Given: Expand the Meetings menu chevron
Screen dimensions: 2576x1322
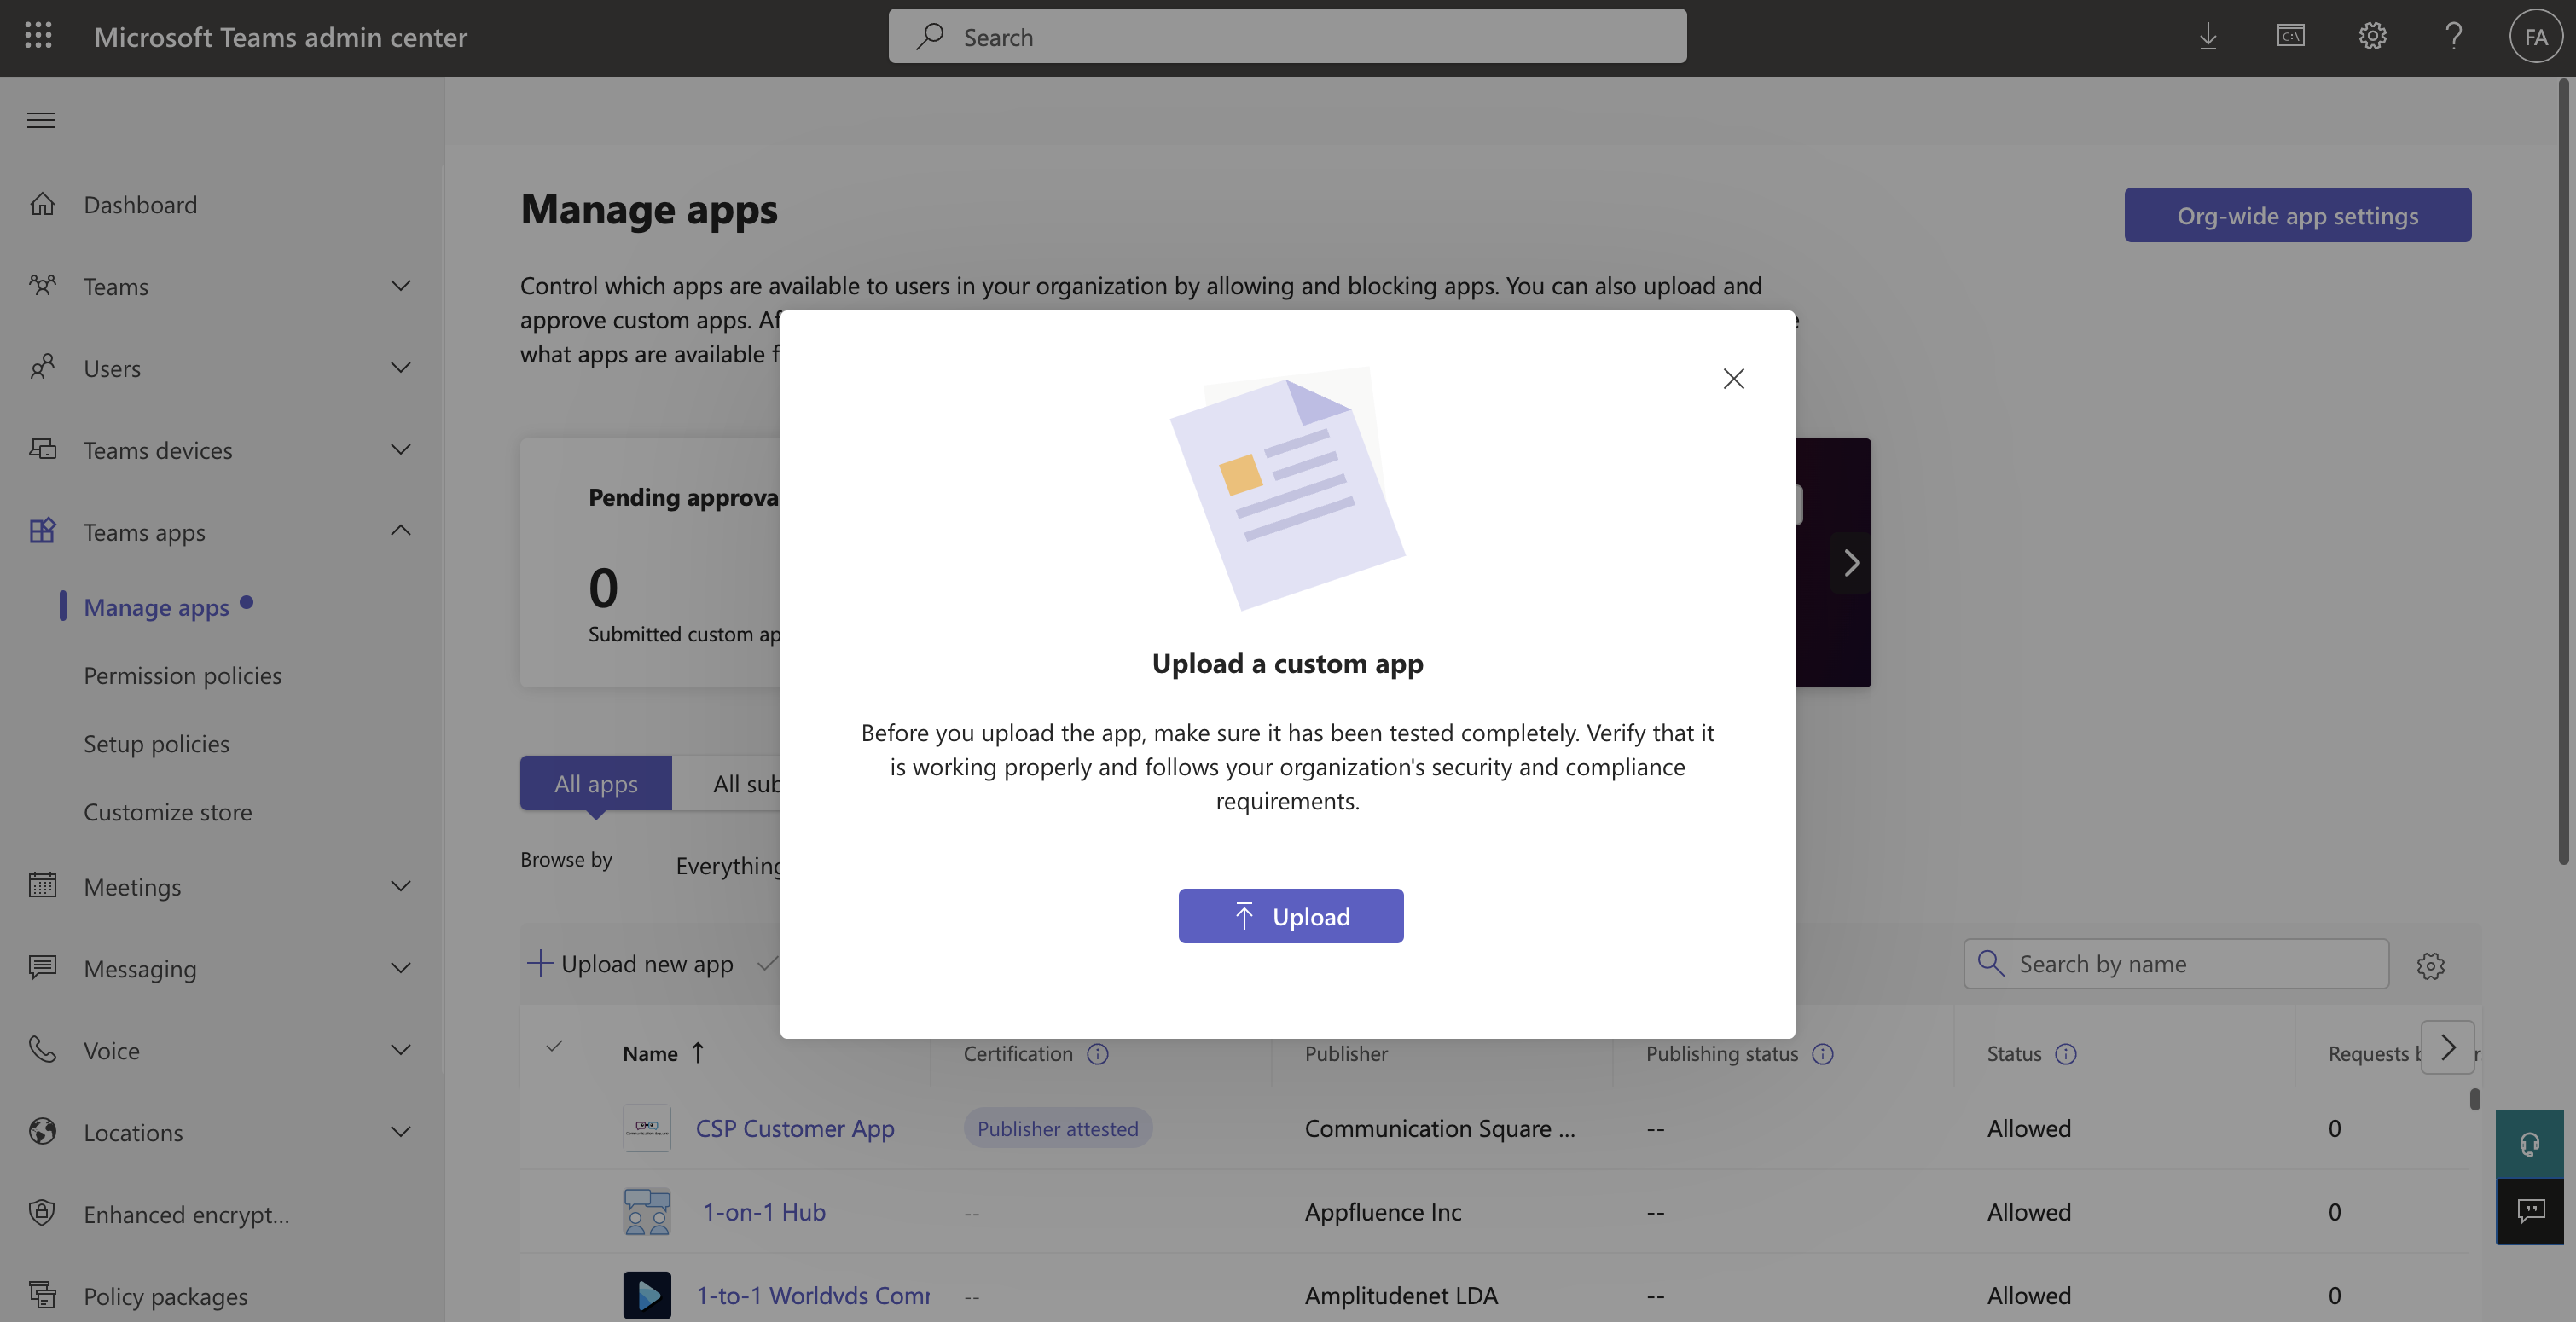Looking at the screenshot, I should [x=401, y=886].
